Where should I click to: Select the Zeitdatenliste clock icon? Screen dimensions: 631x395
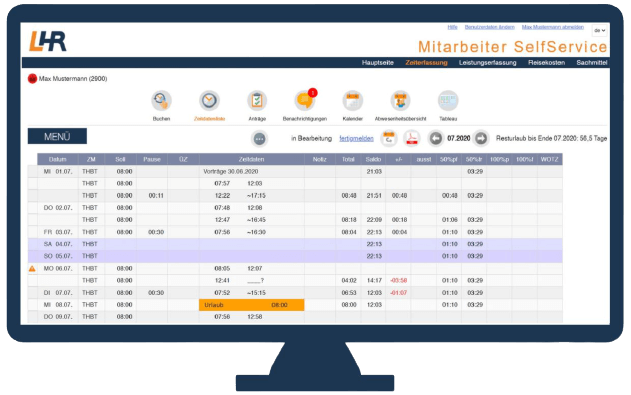[209, 101]
